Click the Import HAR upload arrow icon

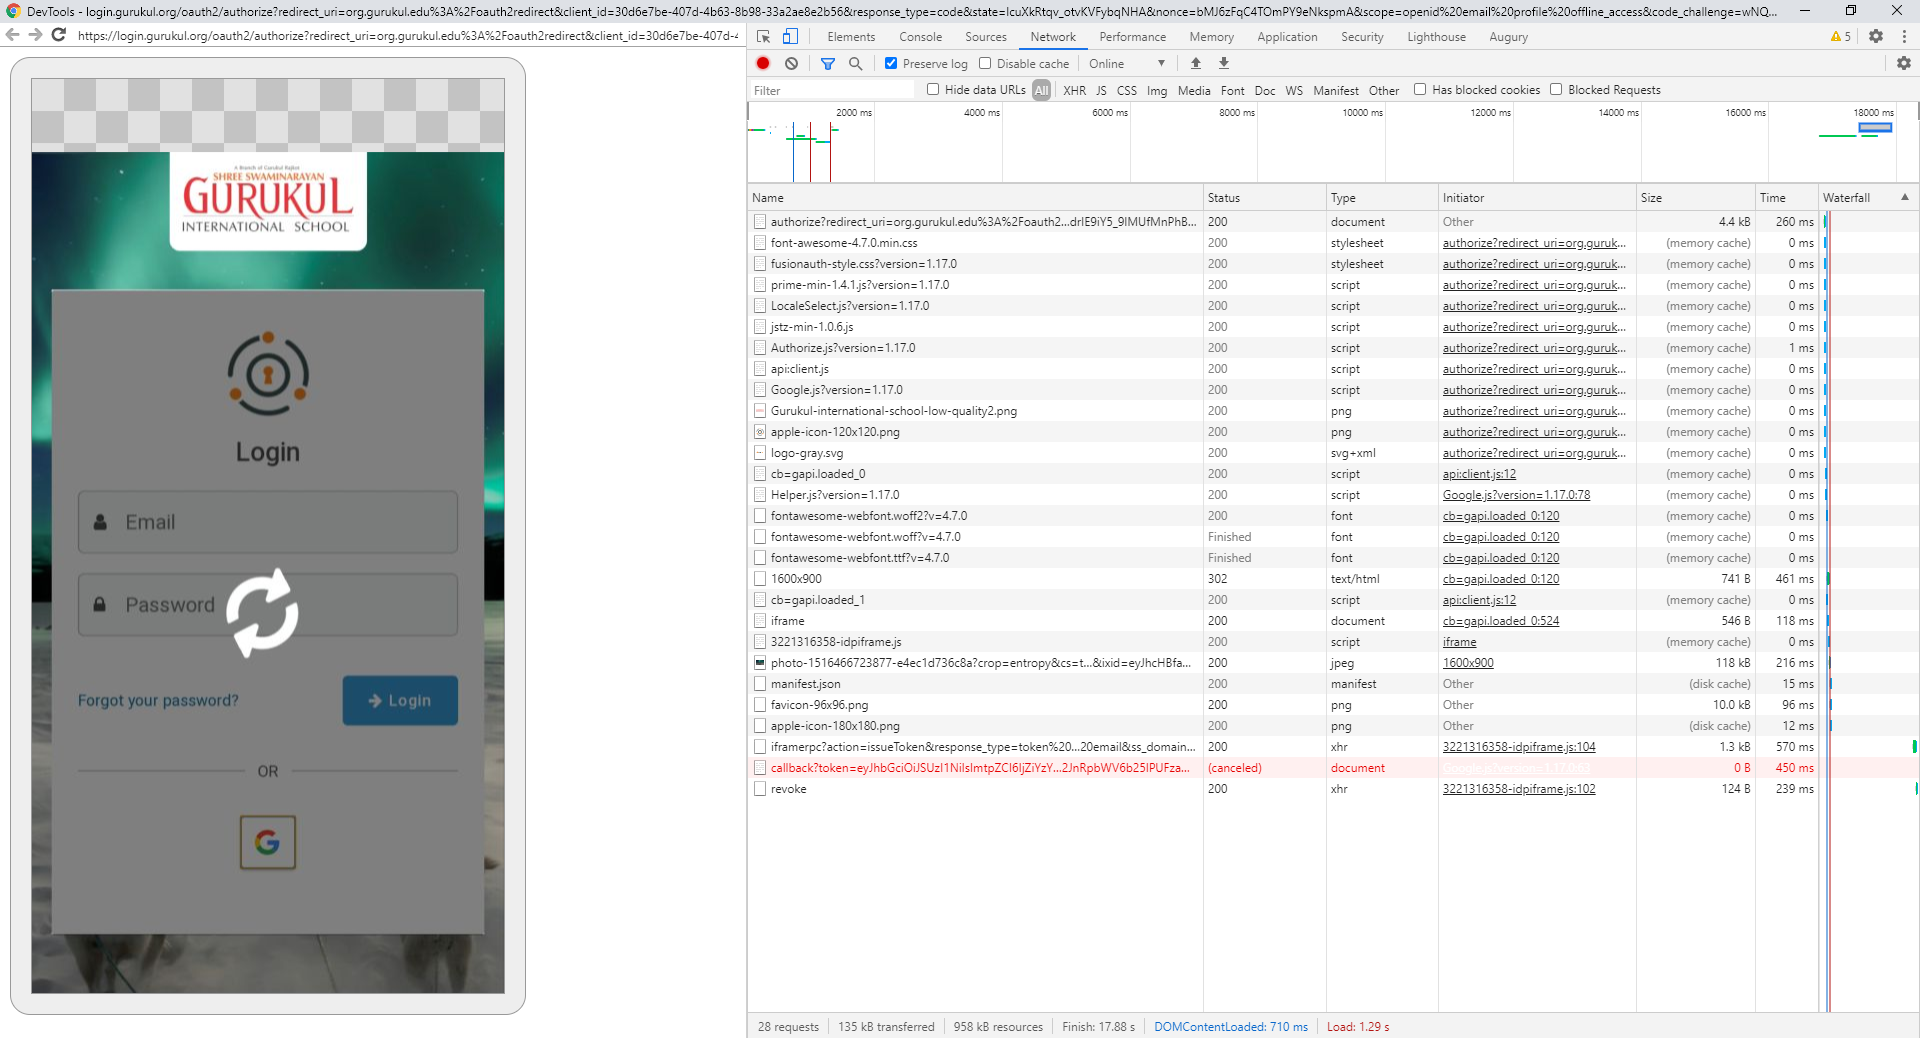coord(1196,63)
